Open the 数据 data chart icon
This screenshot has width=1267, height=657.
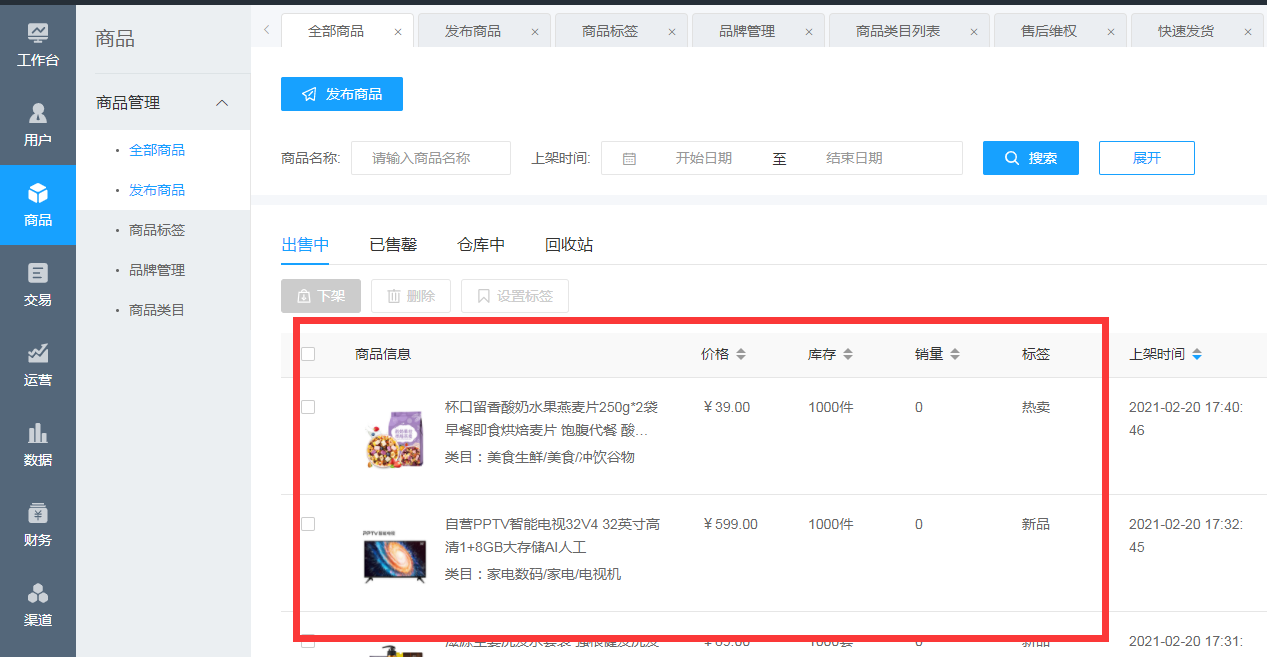(x=38, y=434)
